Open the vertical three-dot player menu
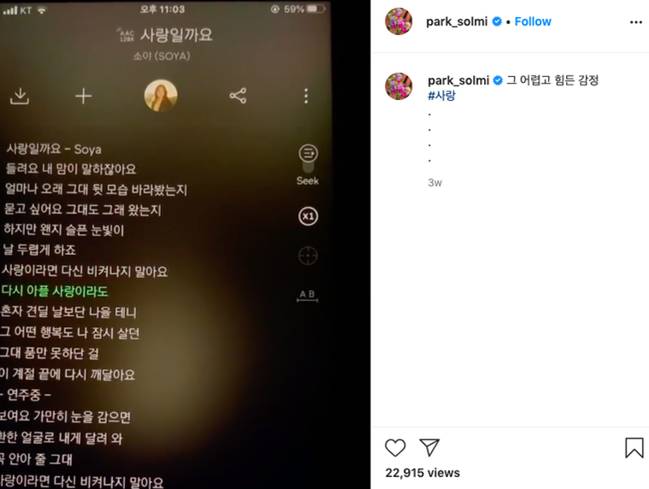649x489 pixels. tap(306, 96)
